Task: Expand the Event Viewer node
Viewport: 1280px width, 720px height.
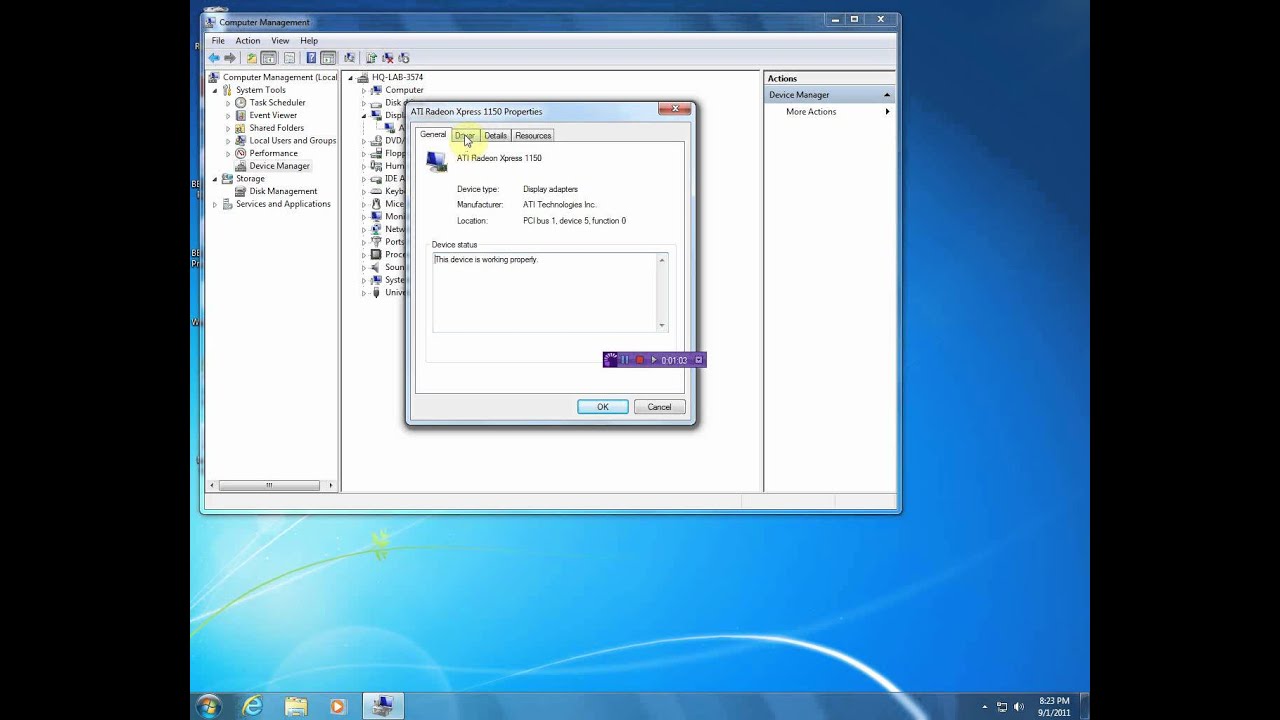Action: [x=228, y=115]
